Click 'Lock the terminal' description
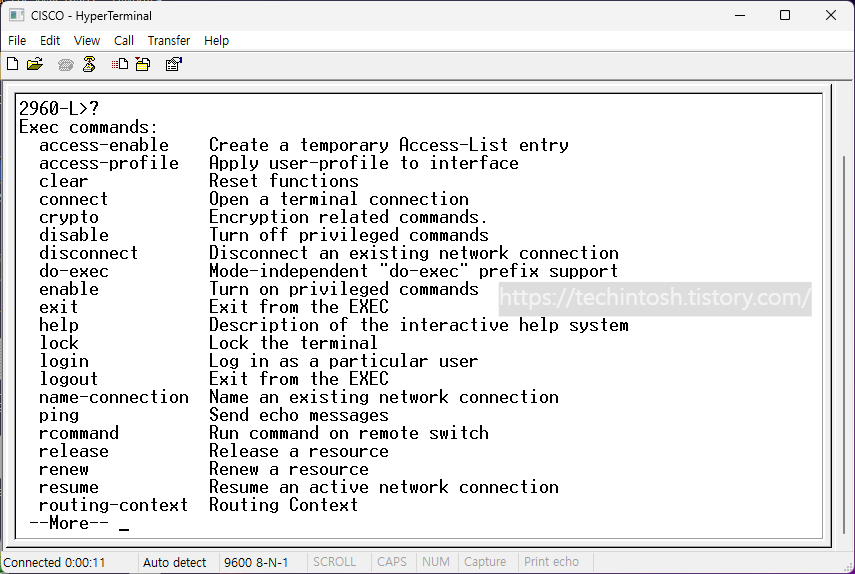Viewport: 855px width, 574px height. (x=293, y=343)
